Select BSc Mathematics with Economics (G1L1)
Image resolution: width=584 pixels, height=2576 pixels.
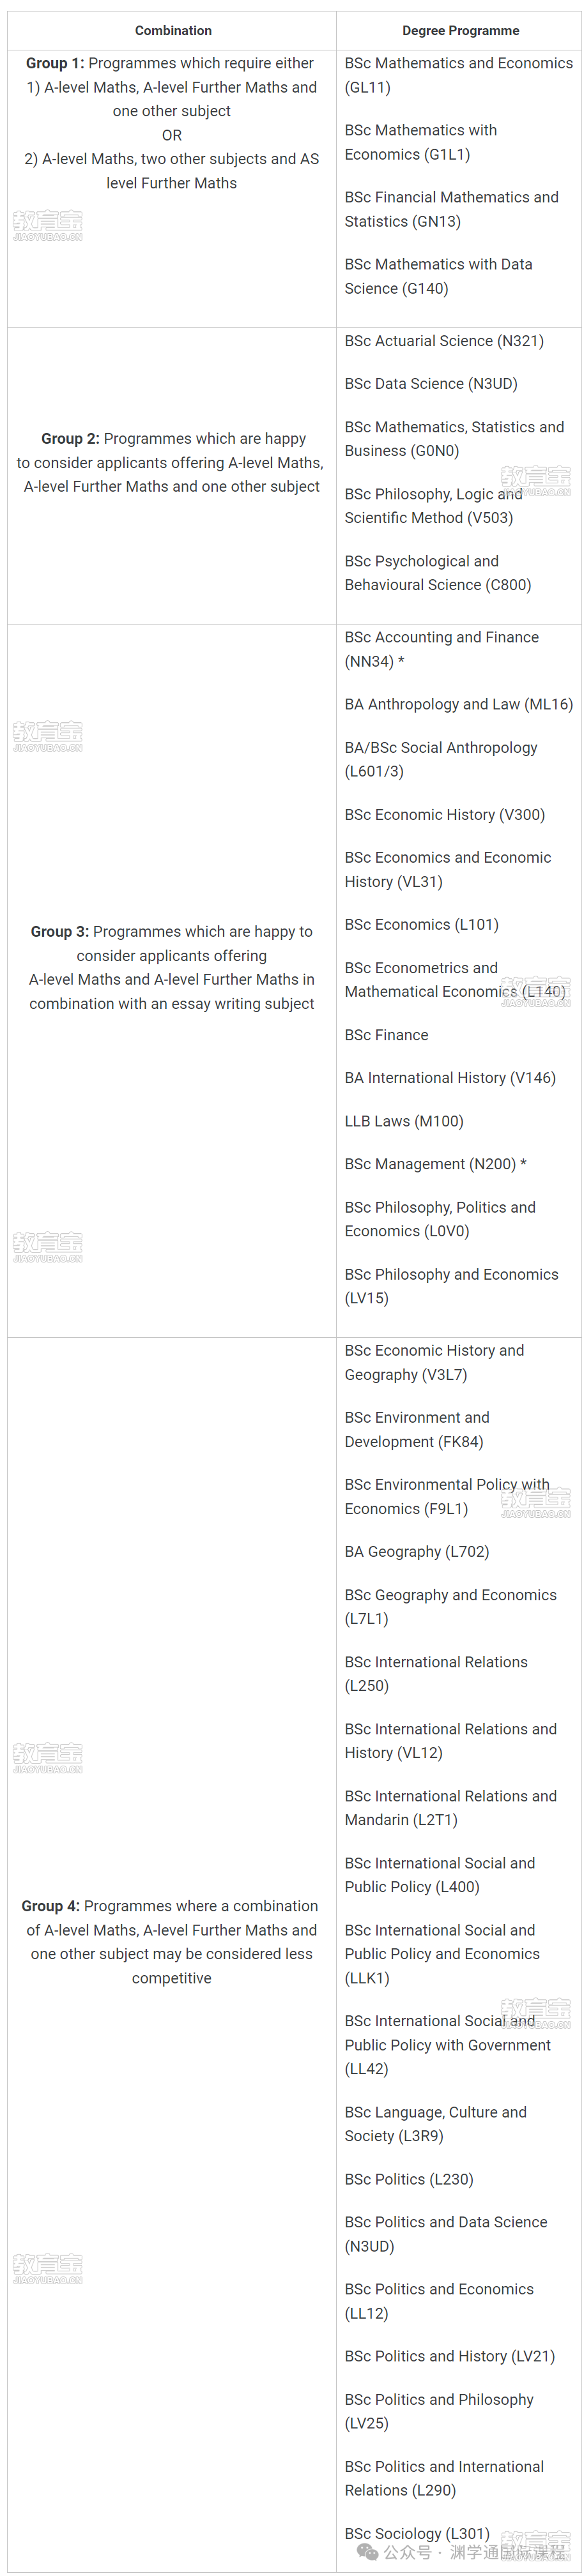tap(421, 142)
